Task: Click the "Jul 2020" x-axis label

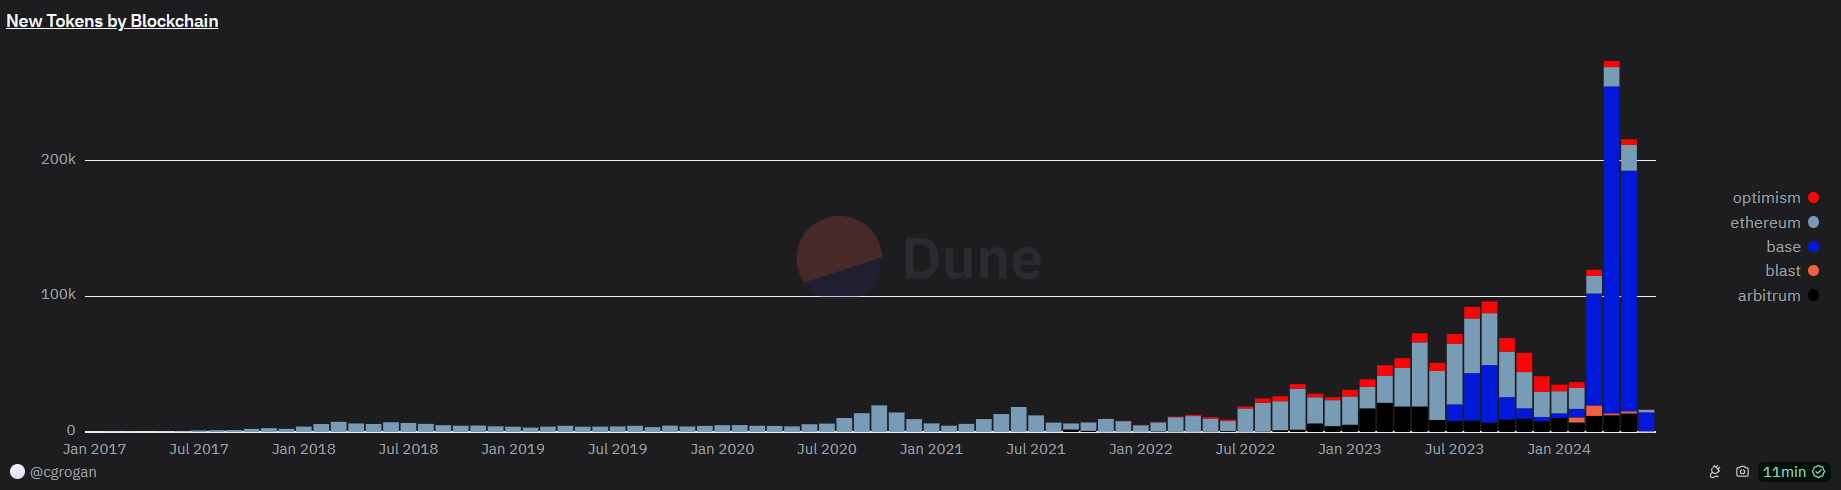Action: pyautogui.click(x=826, y=449)
